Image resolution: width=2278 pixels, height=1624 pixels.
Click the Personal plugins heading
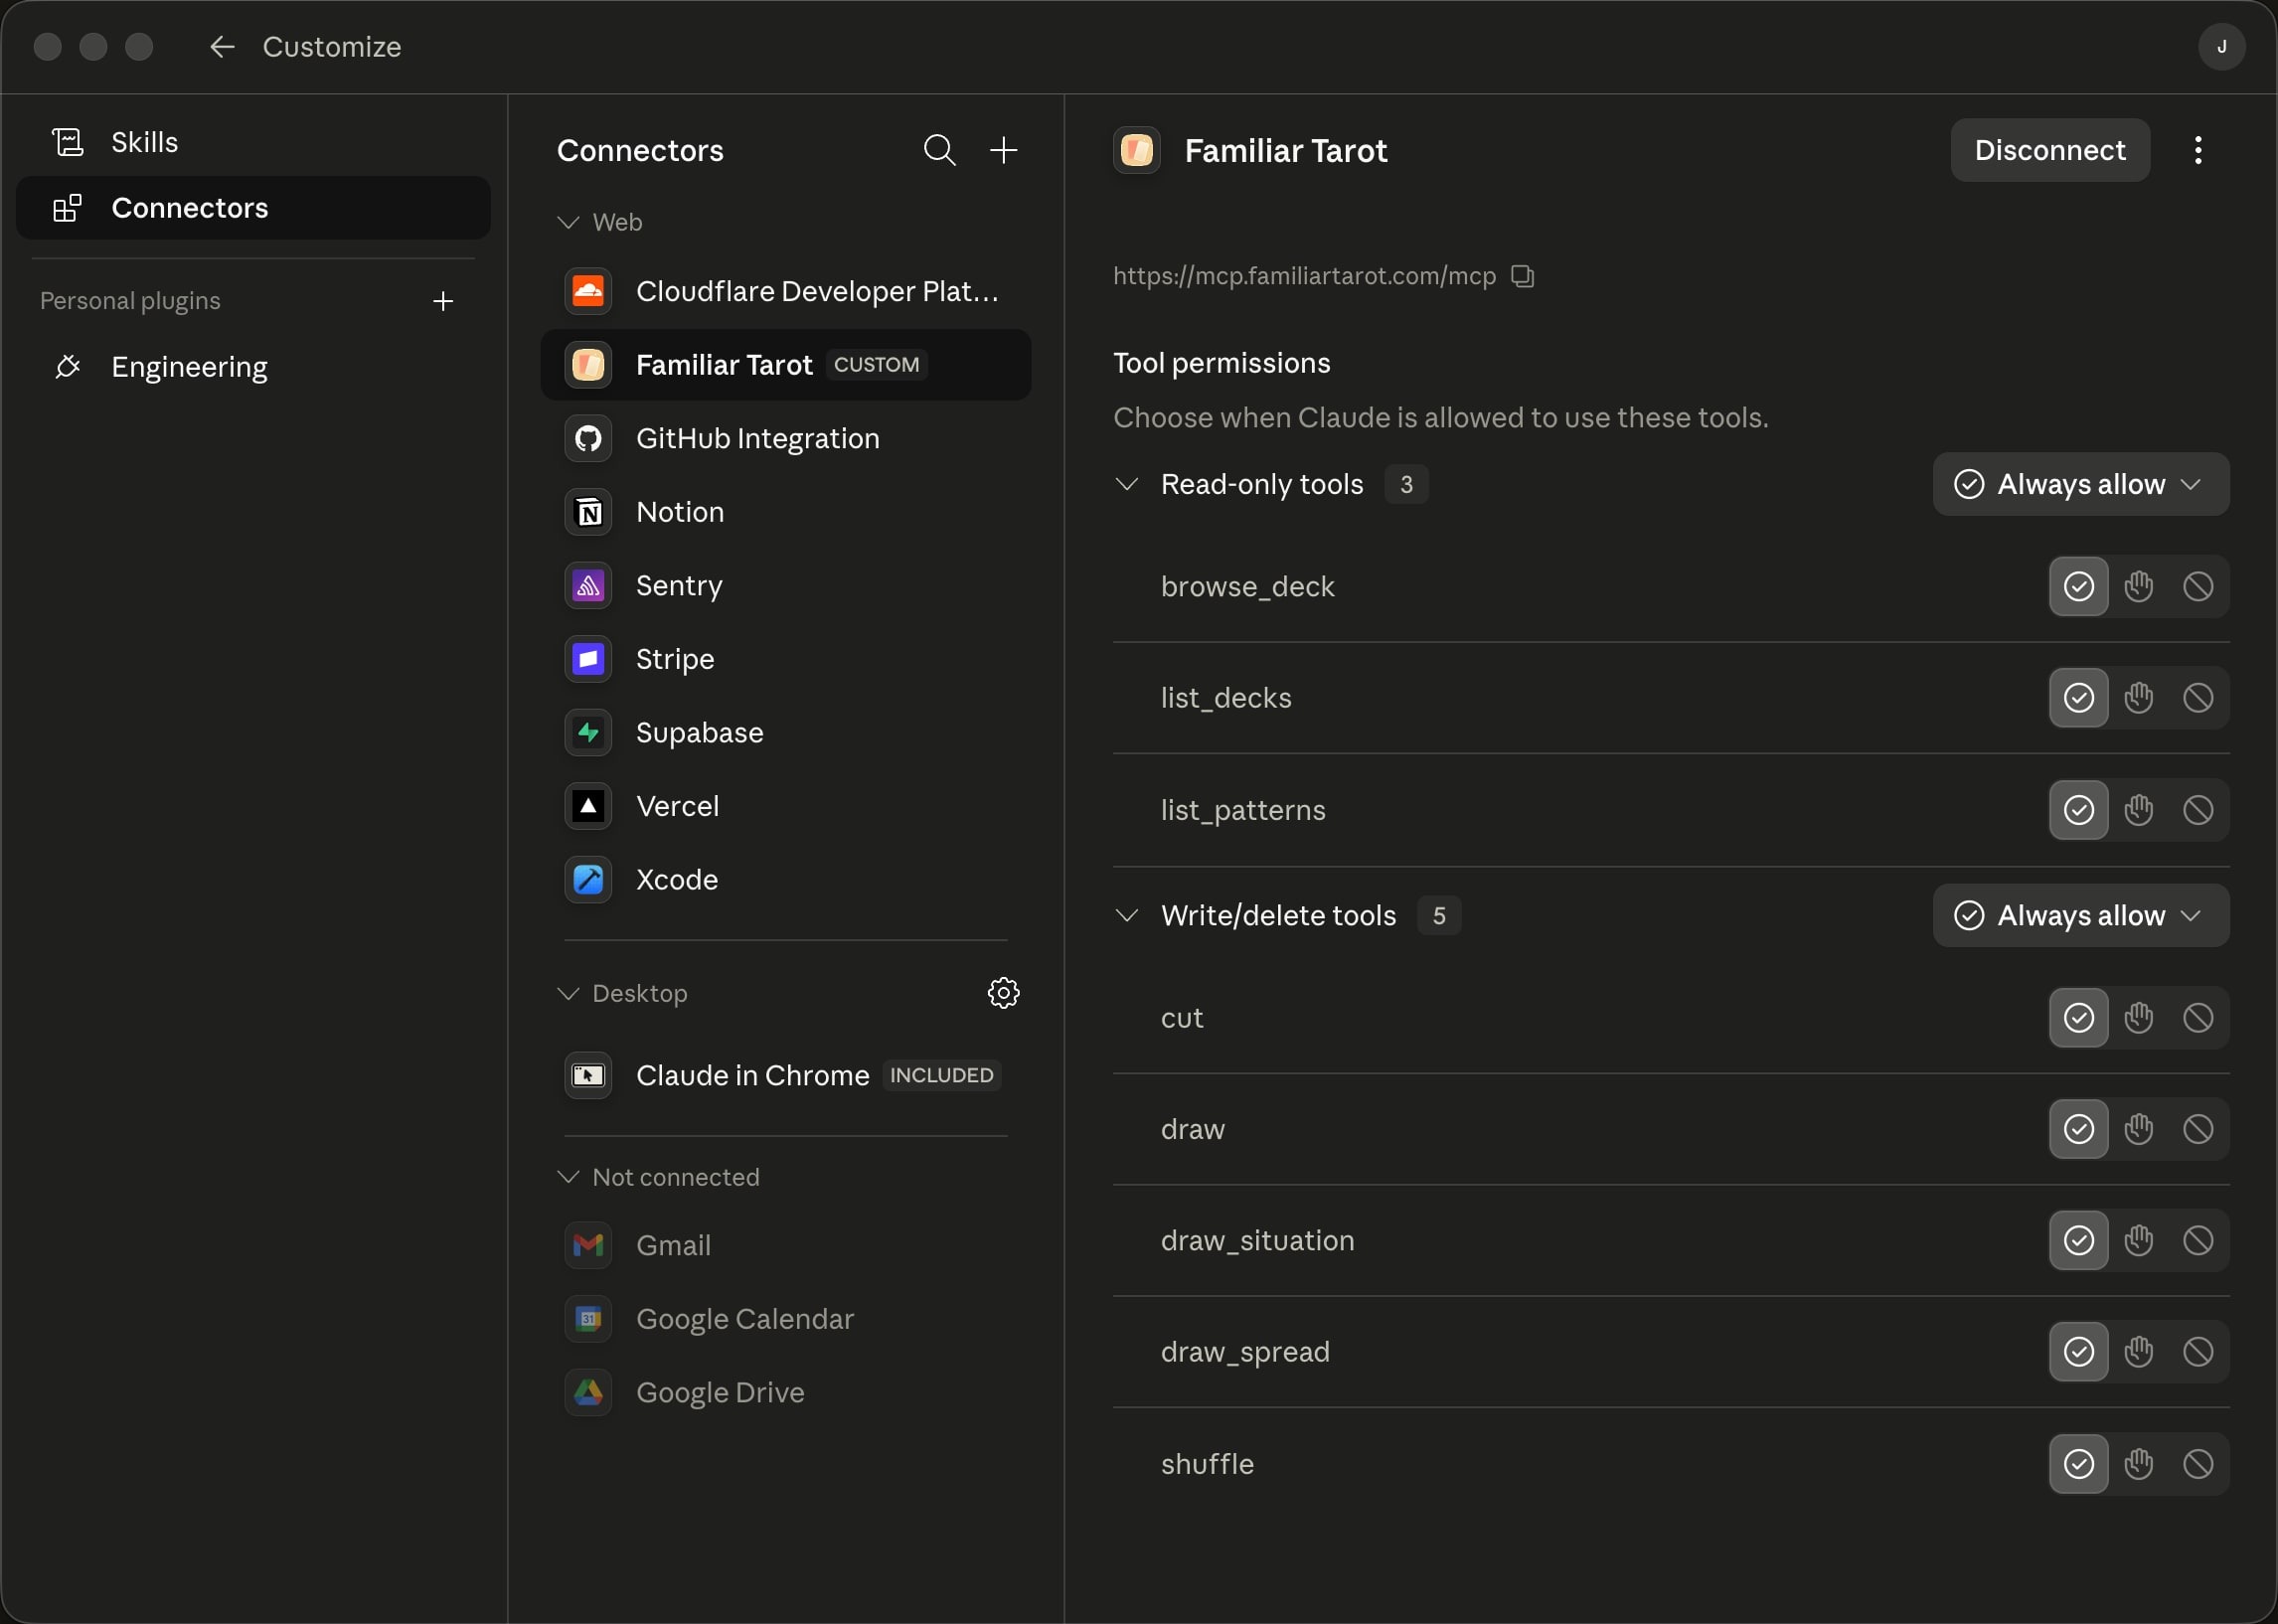coord(130,301)
